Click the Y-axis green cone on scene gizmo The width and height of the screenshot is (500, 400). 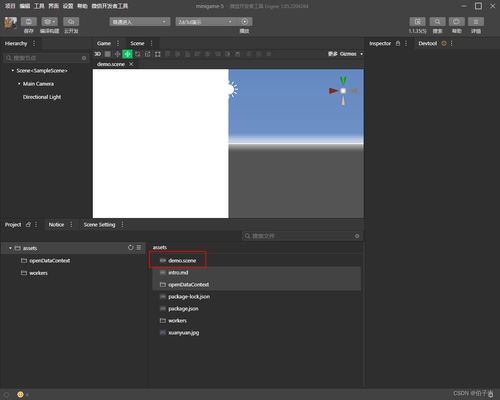coord(343,81)
